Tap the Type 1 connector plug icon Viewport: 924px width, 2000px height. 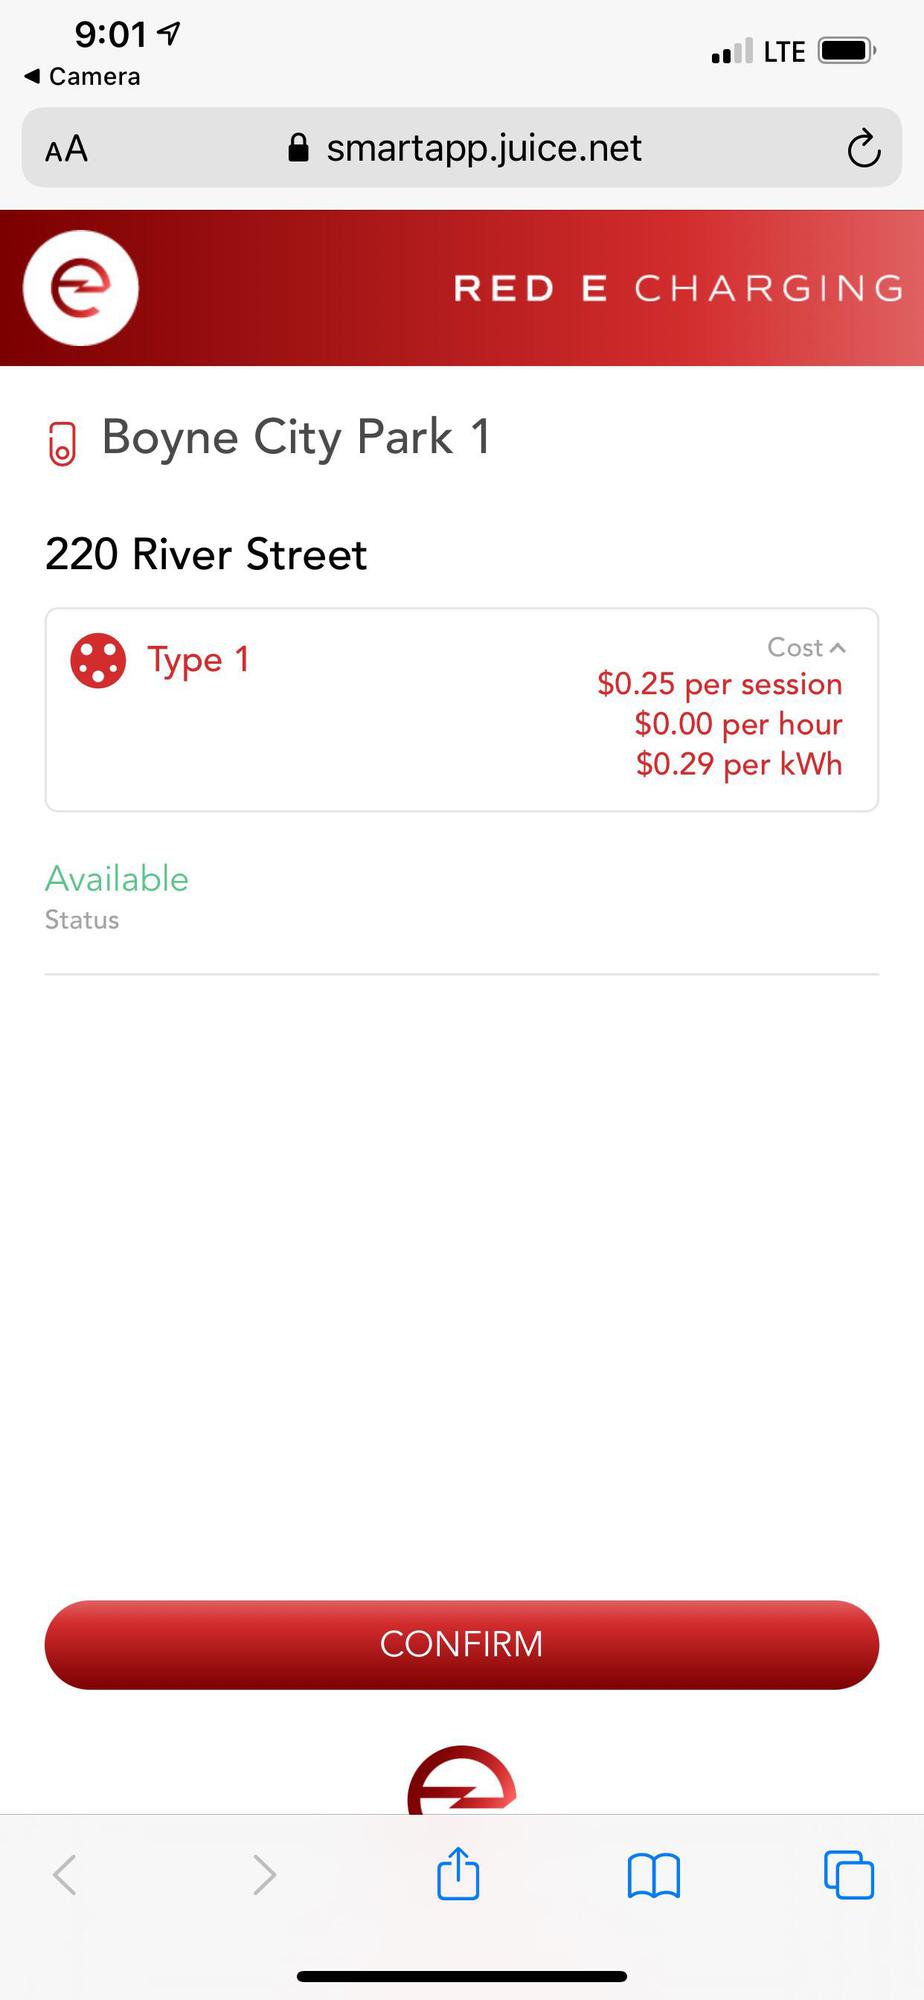98,661
